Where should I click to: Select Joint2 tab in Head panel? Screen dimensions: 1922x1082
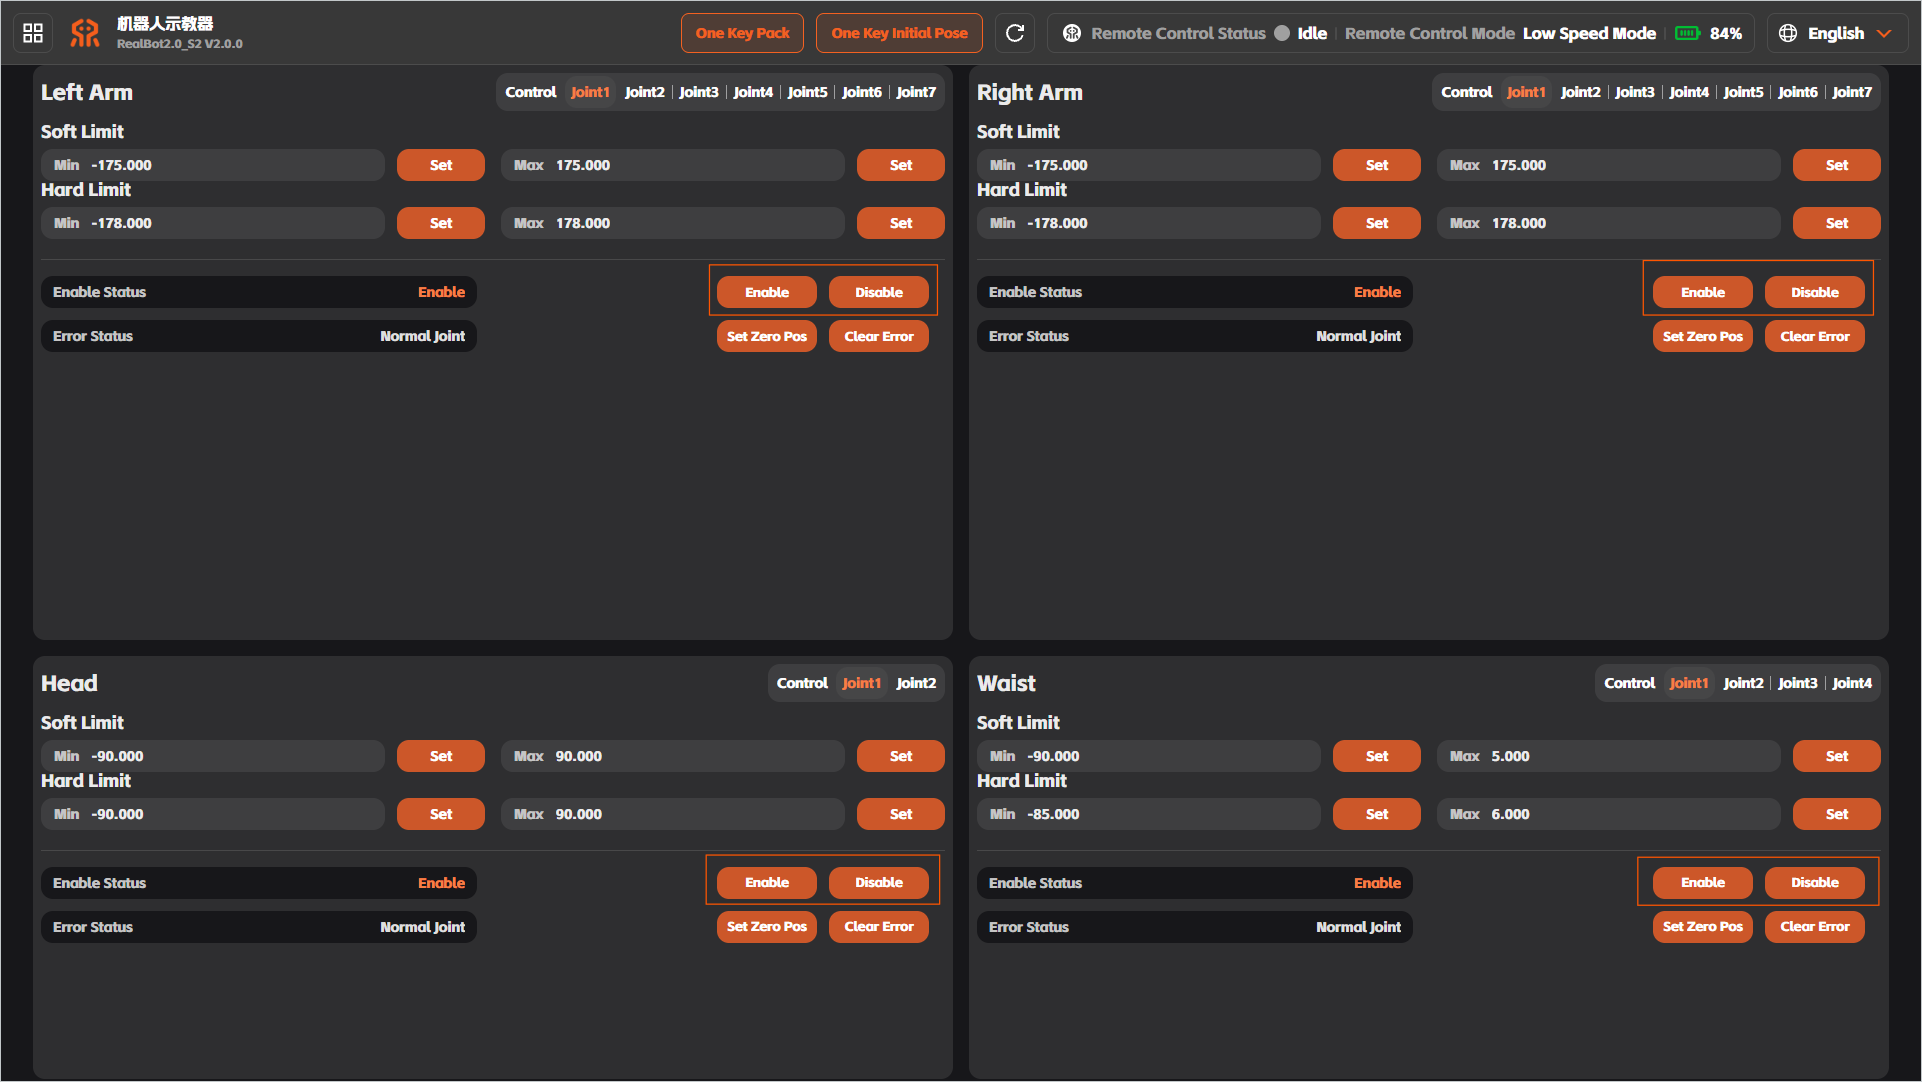(x=916, y=683)
